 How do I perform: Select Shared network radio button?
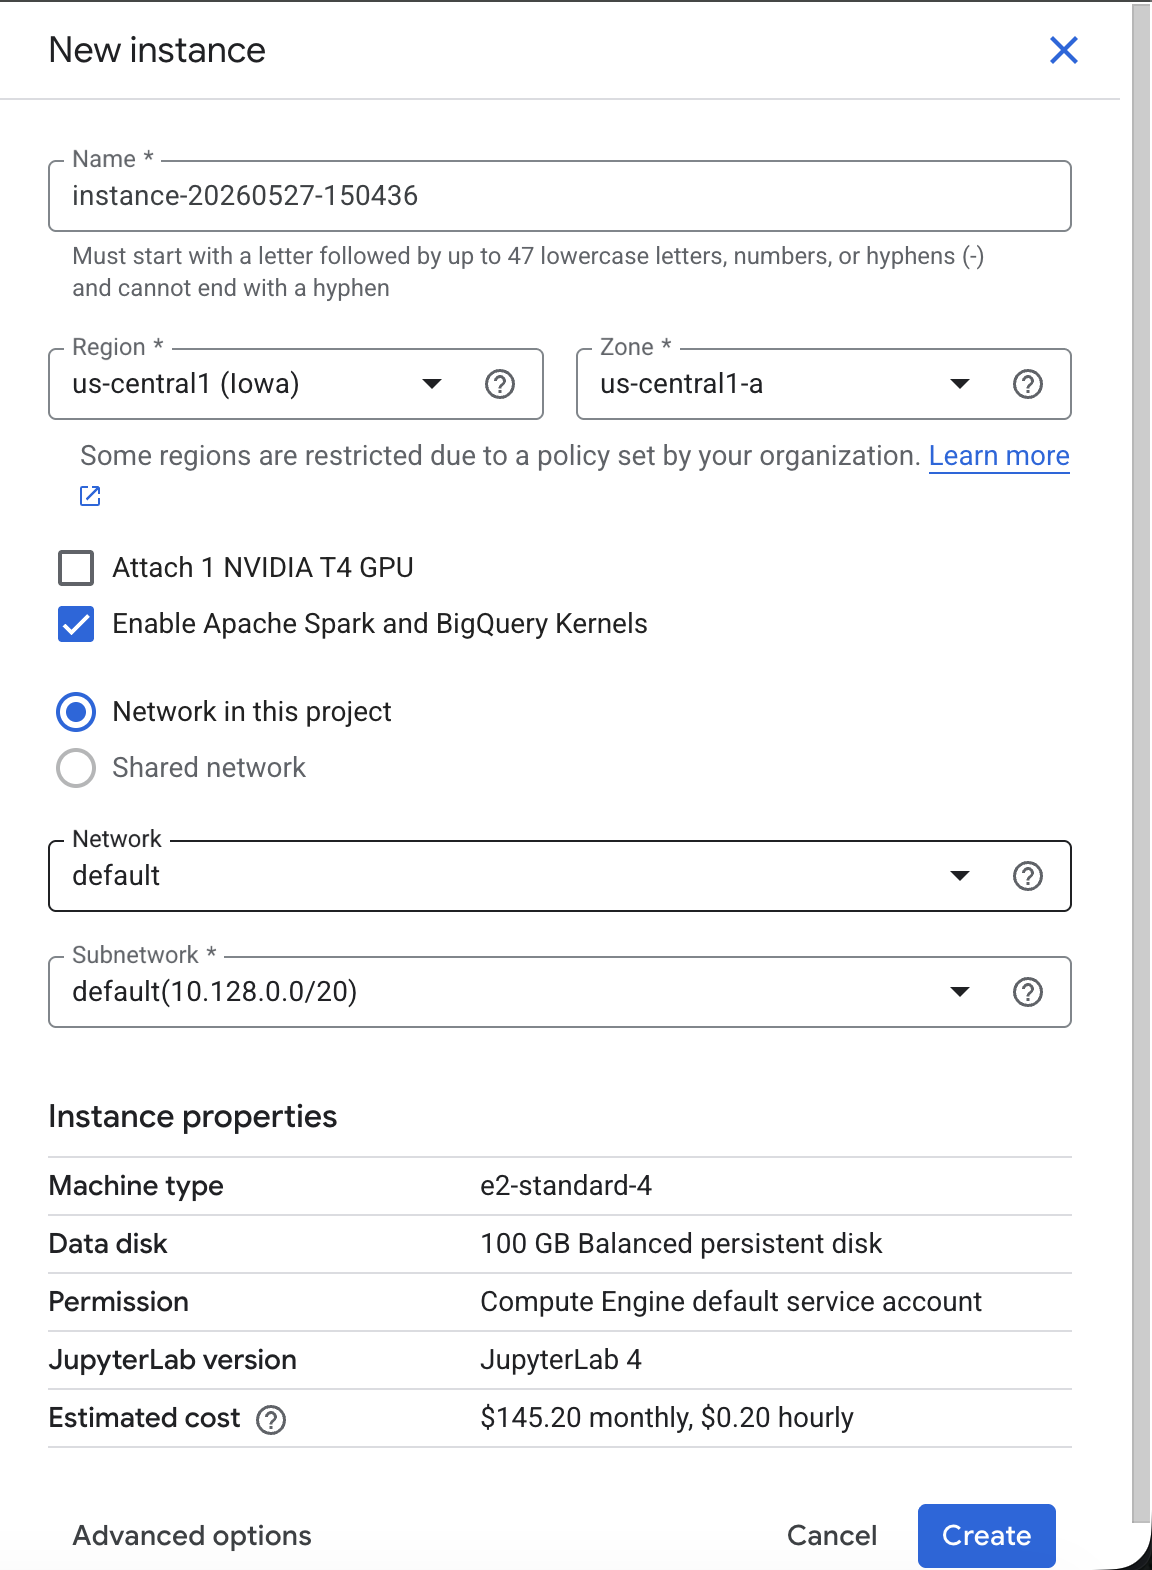click(x=76, y=768)
